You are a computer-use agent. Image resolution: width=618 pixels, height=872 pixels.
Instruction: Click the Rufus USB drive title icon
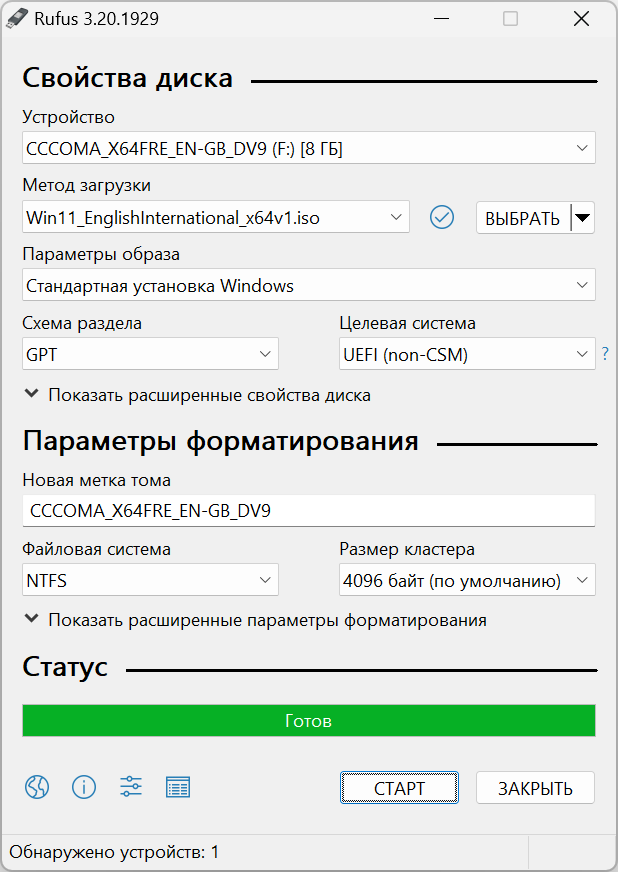pos(17,18)
